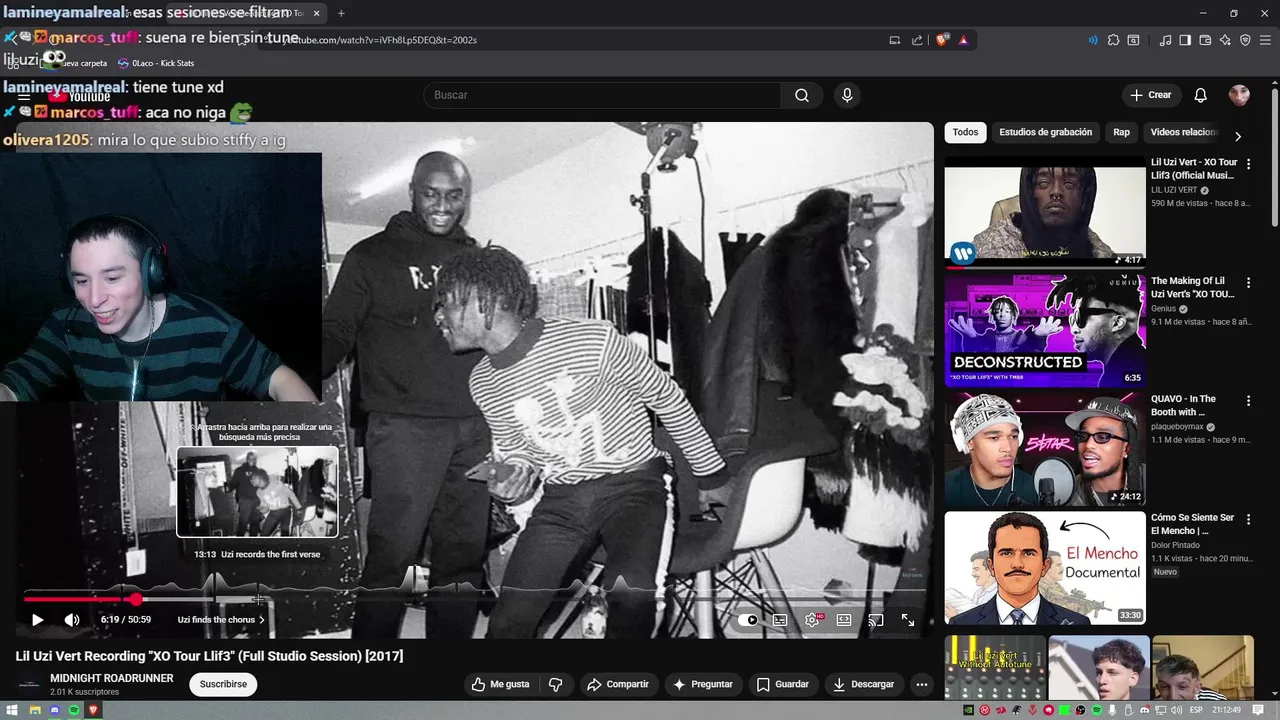Screen dimensions: 1280x720
Task: Dislike the video with thumbs down
Action: (x=556, y=684)
